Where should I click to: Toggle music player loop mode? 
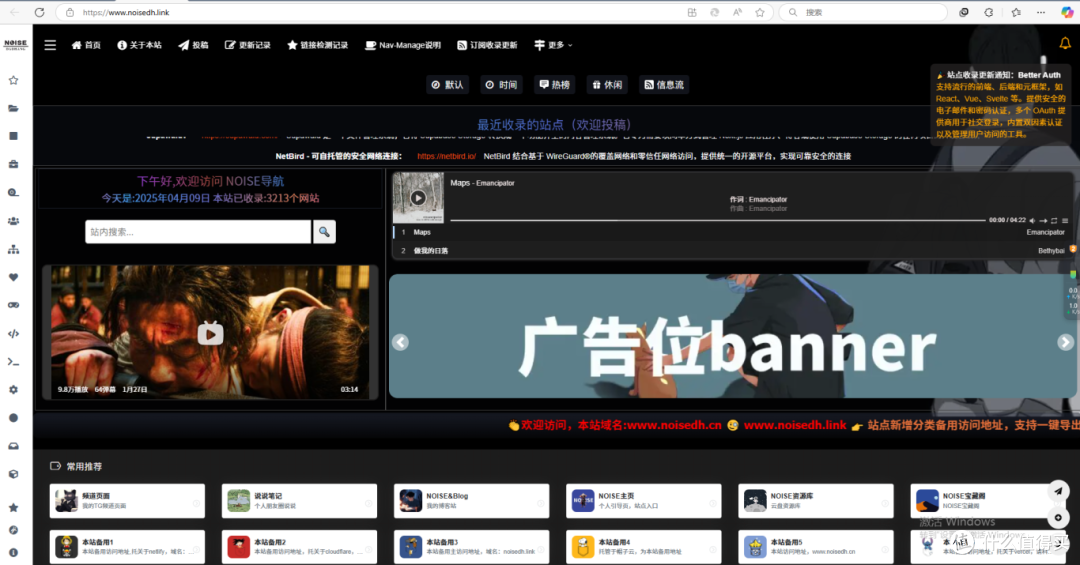pos(1054,220)
